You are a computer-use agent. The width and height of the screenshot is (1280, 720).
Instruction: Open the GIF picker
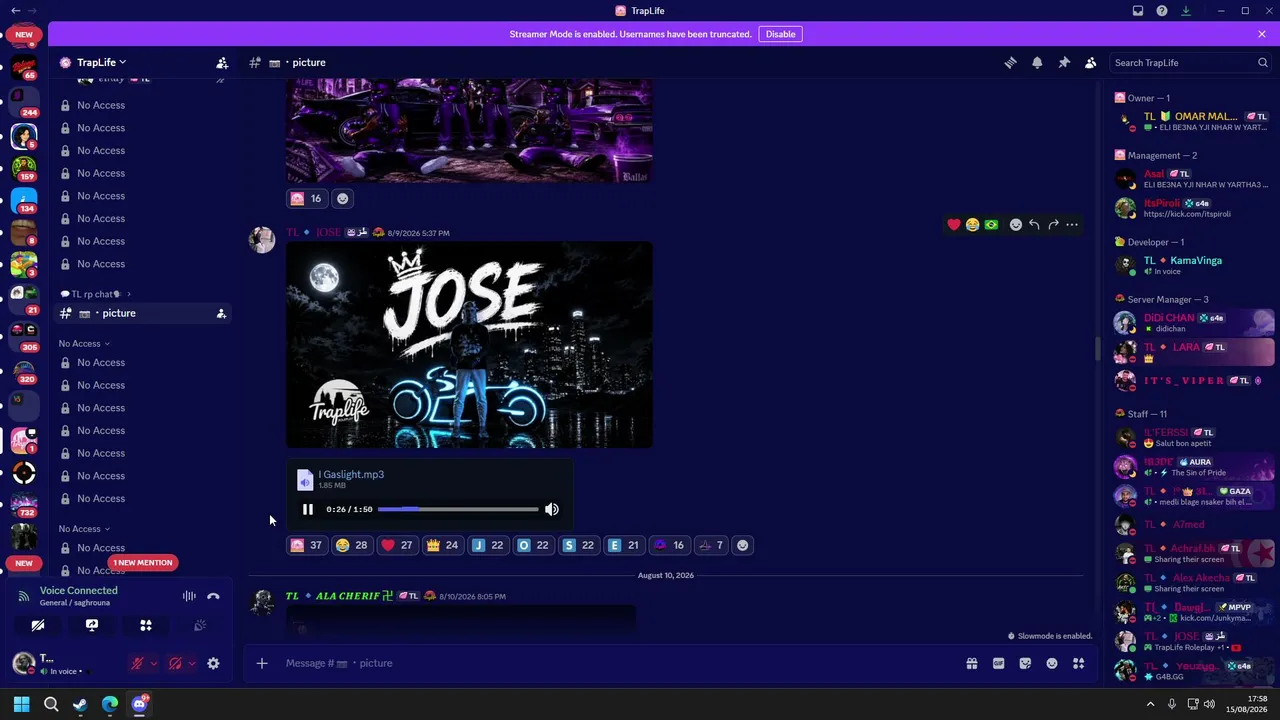click(998, 663)
